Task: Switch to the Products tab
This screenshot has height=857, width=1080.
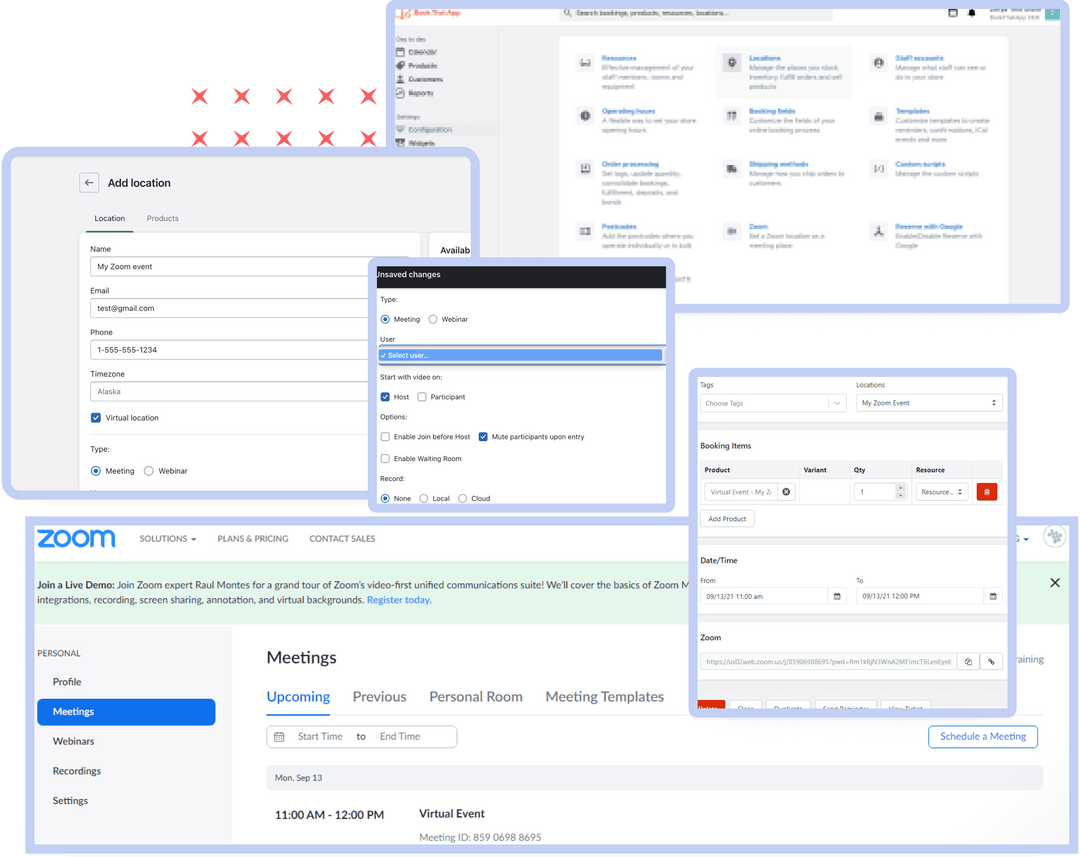Action: [x=162, y=219]
